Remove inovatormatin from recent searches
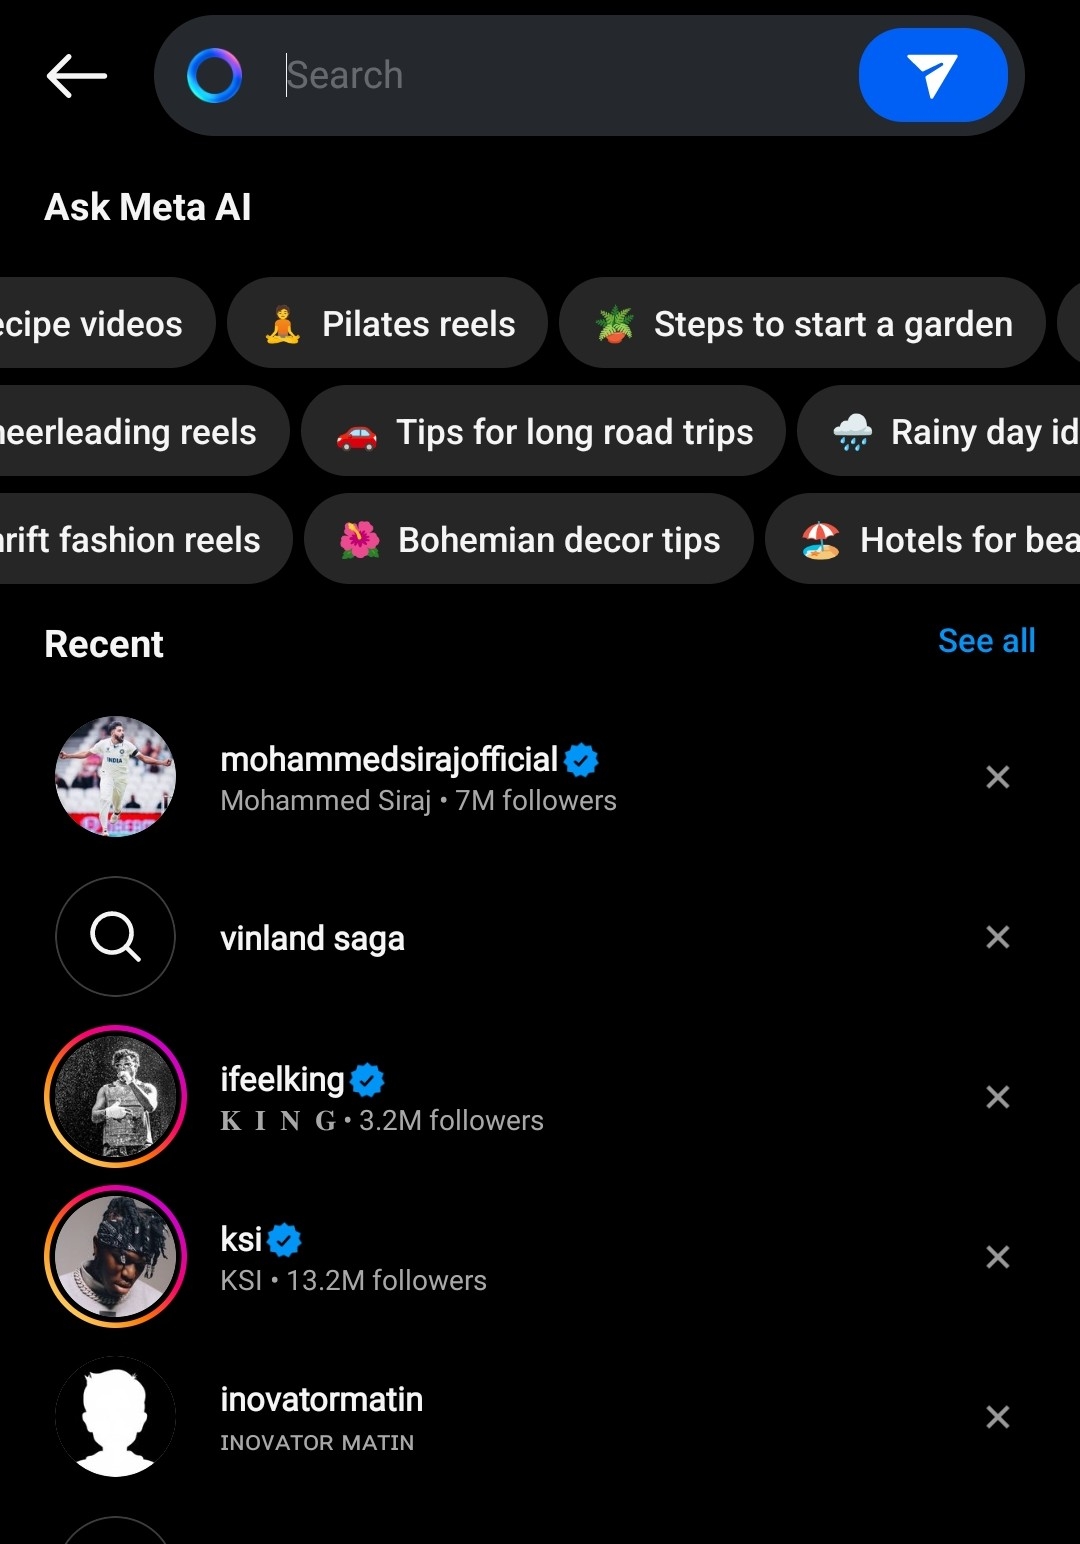The image size is (1080, 1544). point(997,1417)
